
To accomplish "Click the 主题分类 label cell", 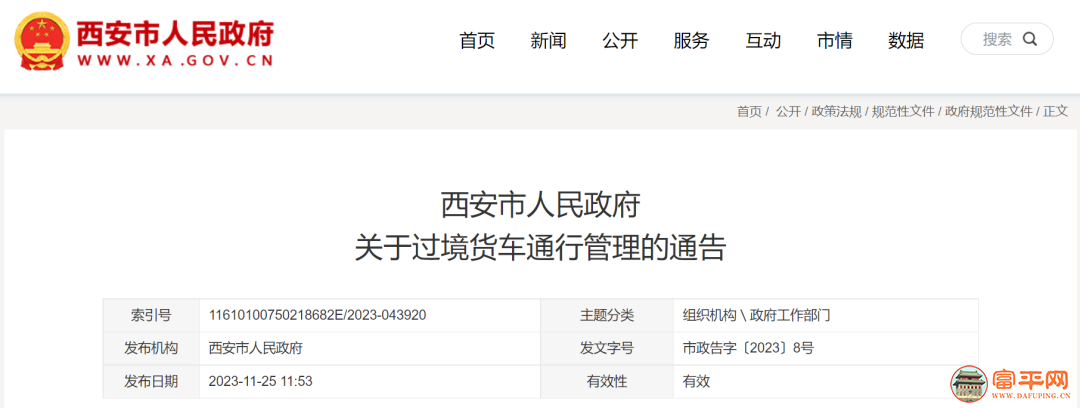I will 607,316.
